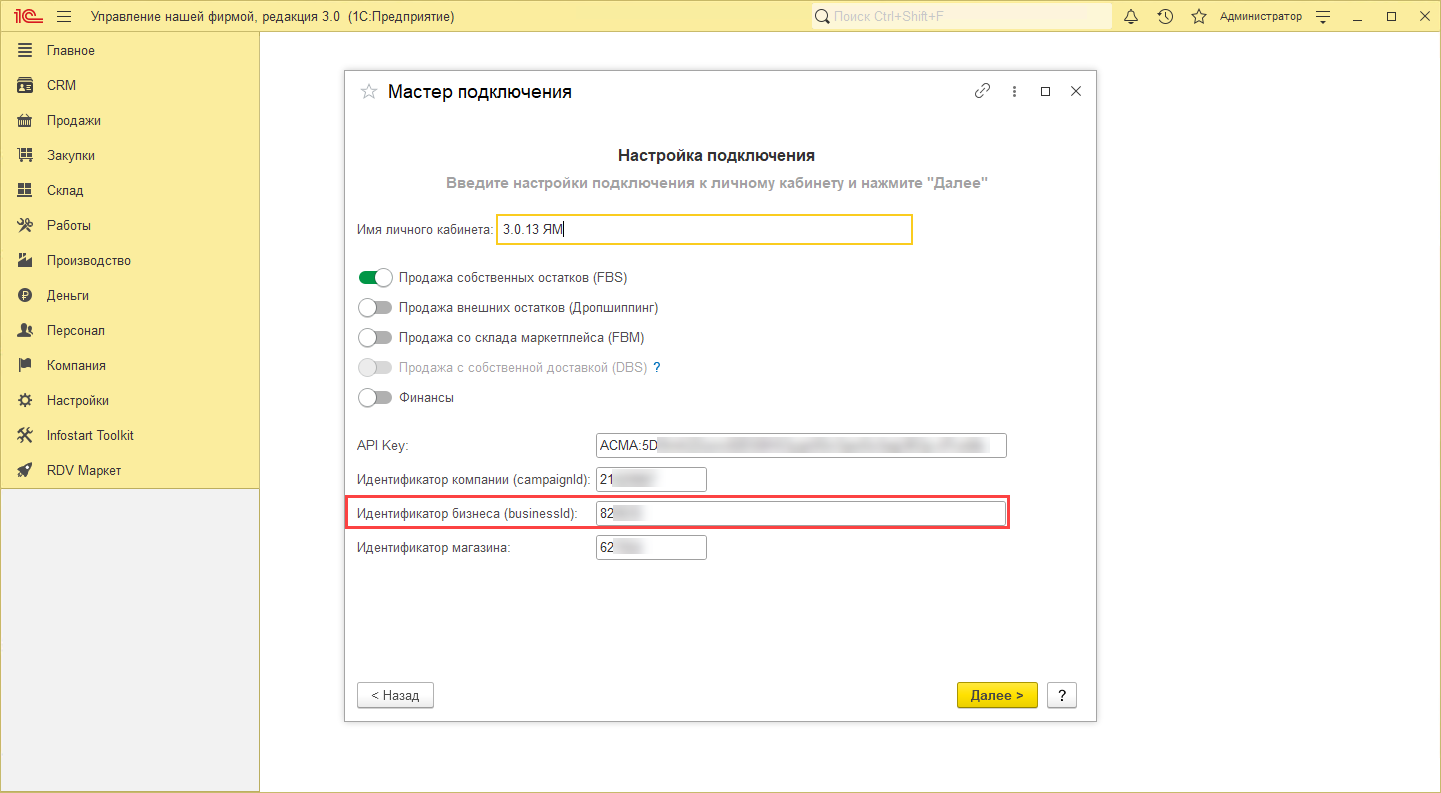Click the Производство factory icon
This screenshot has width=1441, height=793.
click(x=26, y=260)
